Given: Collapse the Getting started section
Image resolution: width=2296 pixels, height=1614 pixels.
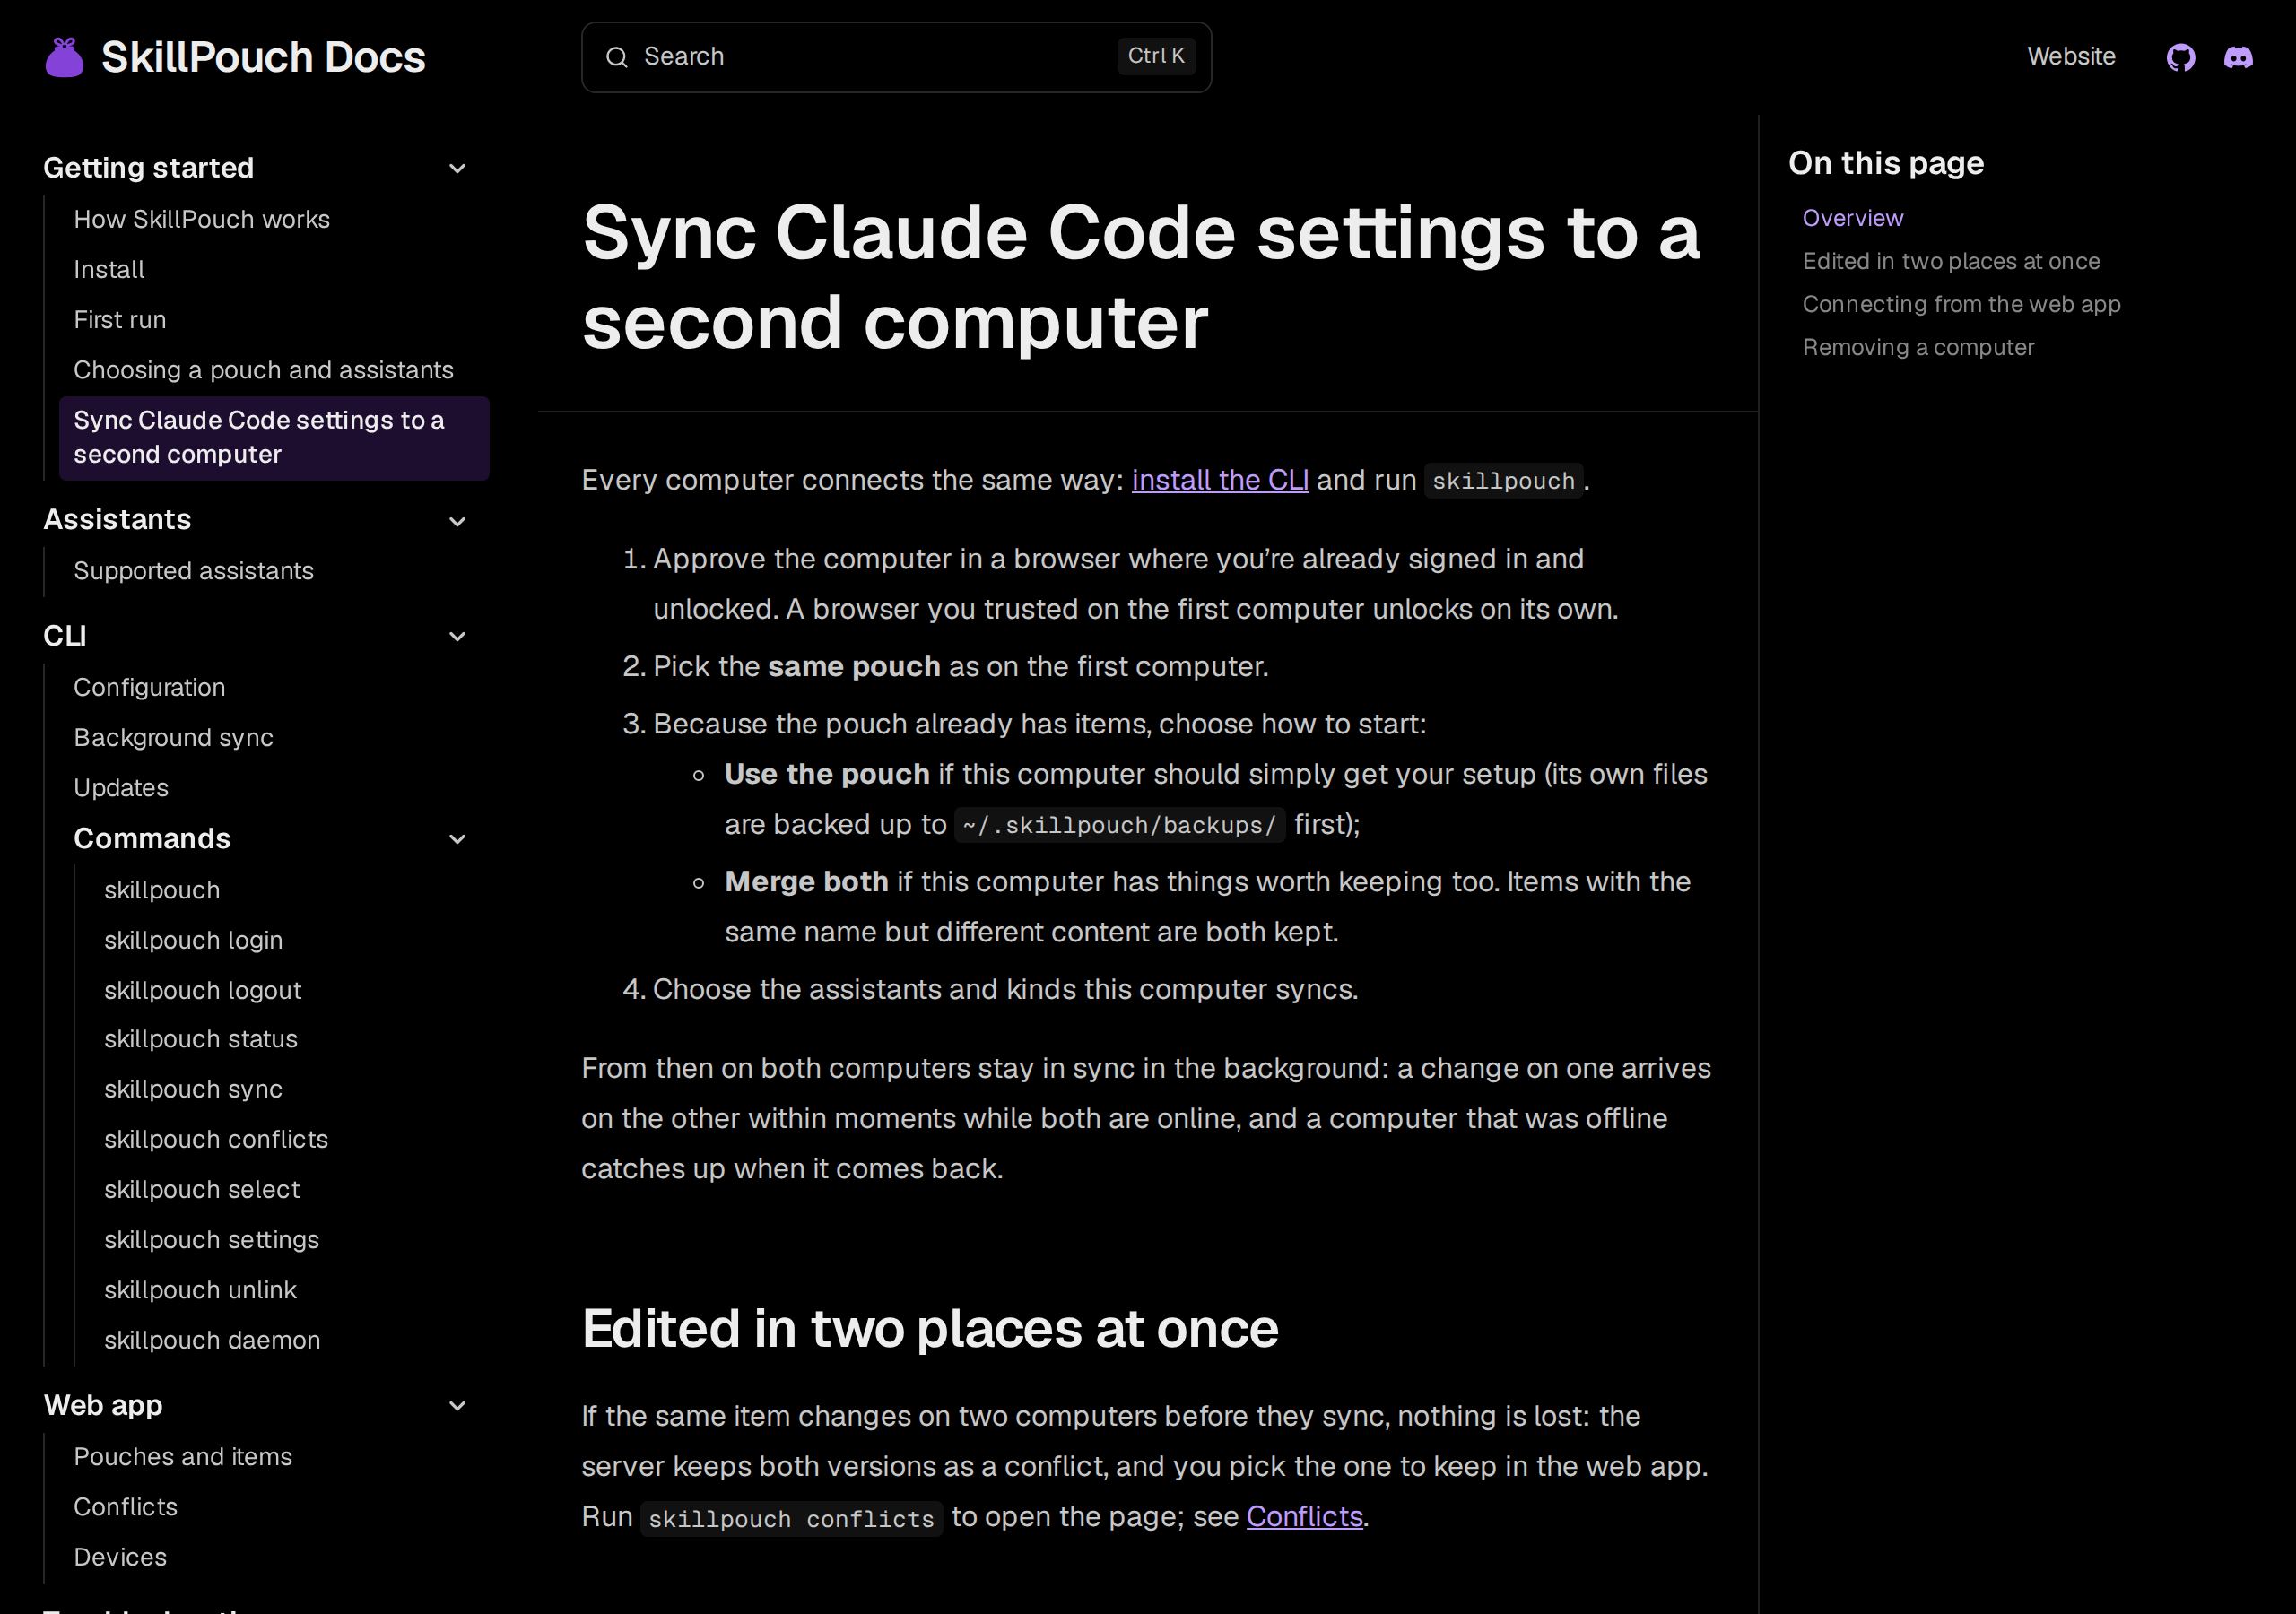Looking at the screenshot, I should [x=457, y=168].
